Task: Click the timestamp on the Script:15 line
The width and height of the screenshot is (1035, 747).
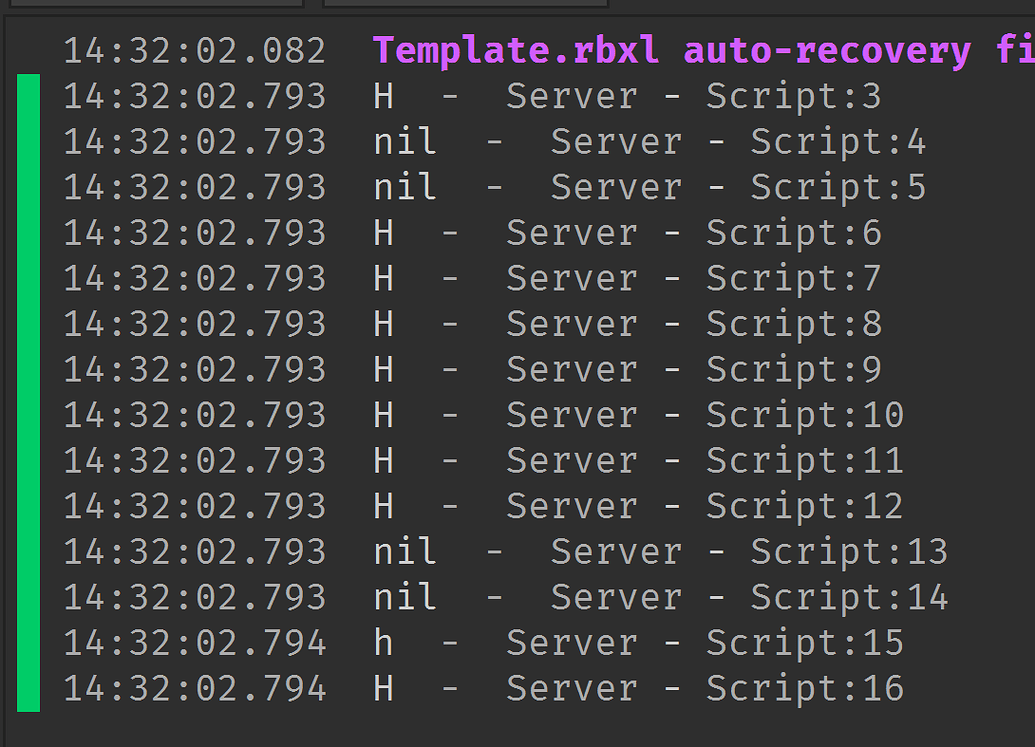Action: (x=195, y=642)
